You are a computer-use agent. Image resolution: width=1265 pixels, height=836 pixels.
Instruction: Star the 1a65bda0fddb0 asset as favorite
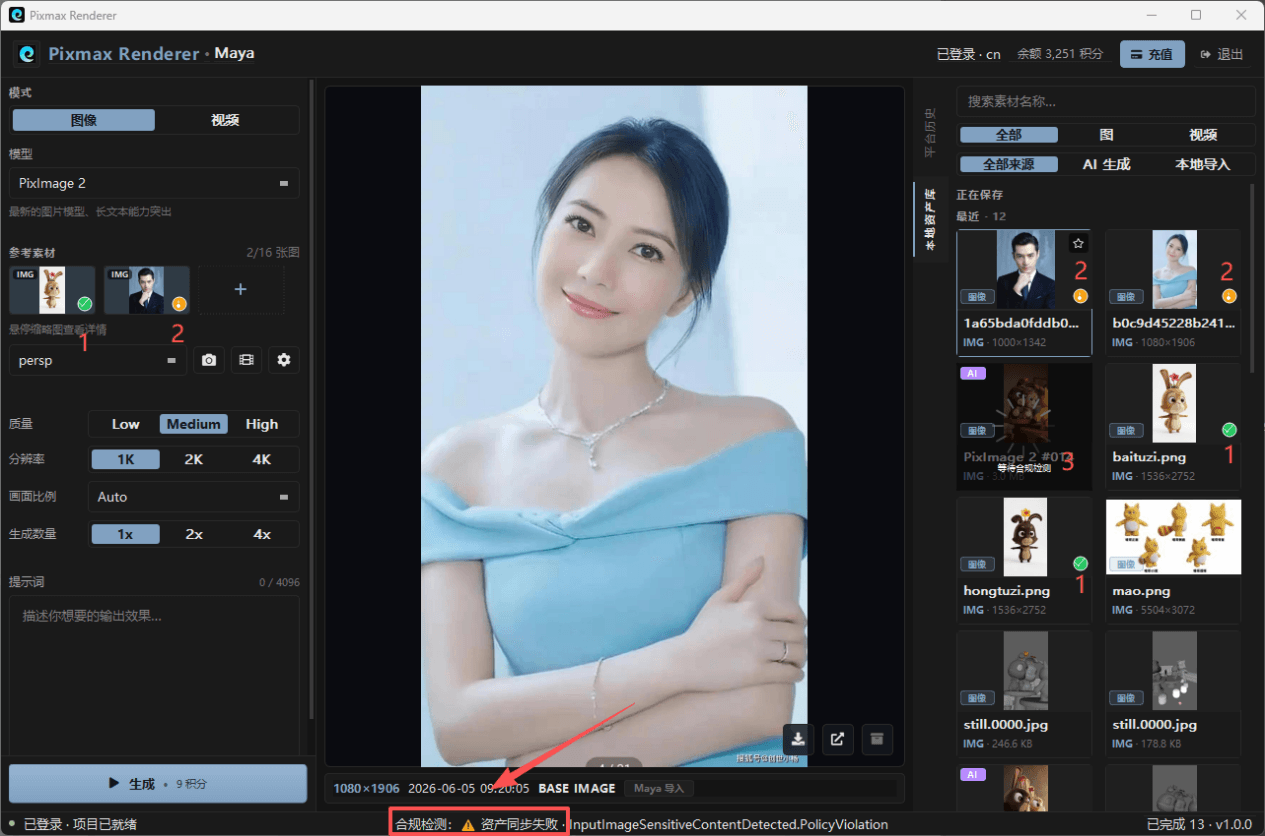pos(1078,243)
